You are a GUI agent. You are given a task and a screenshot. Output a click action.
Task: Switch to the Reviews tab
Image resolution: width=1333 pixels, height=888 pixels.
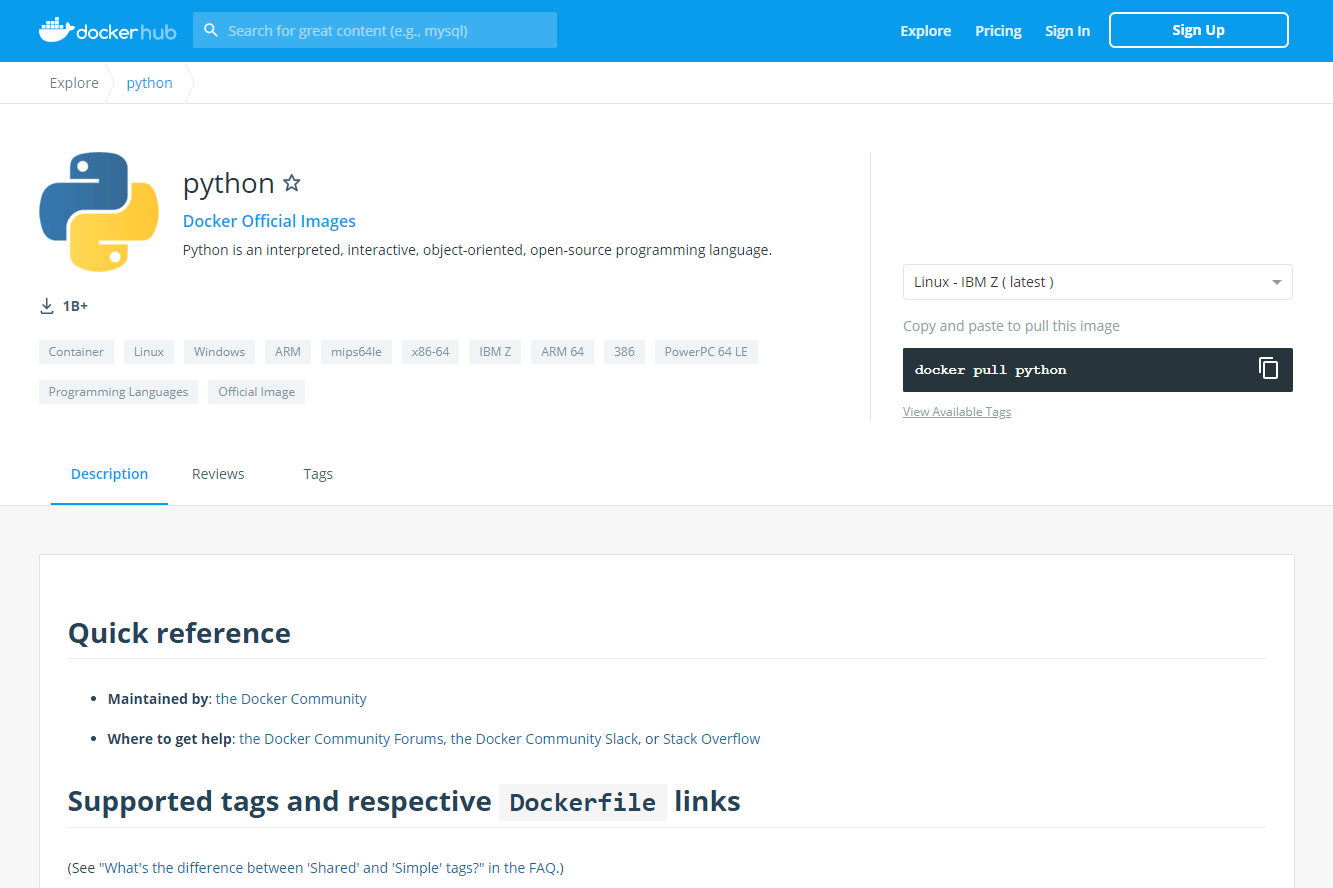[x=218, y=474]
